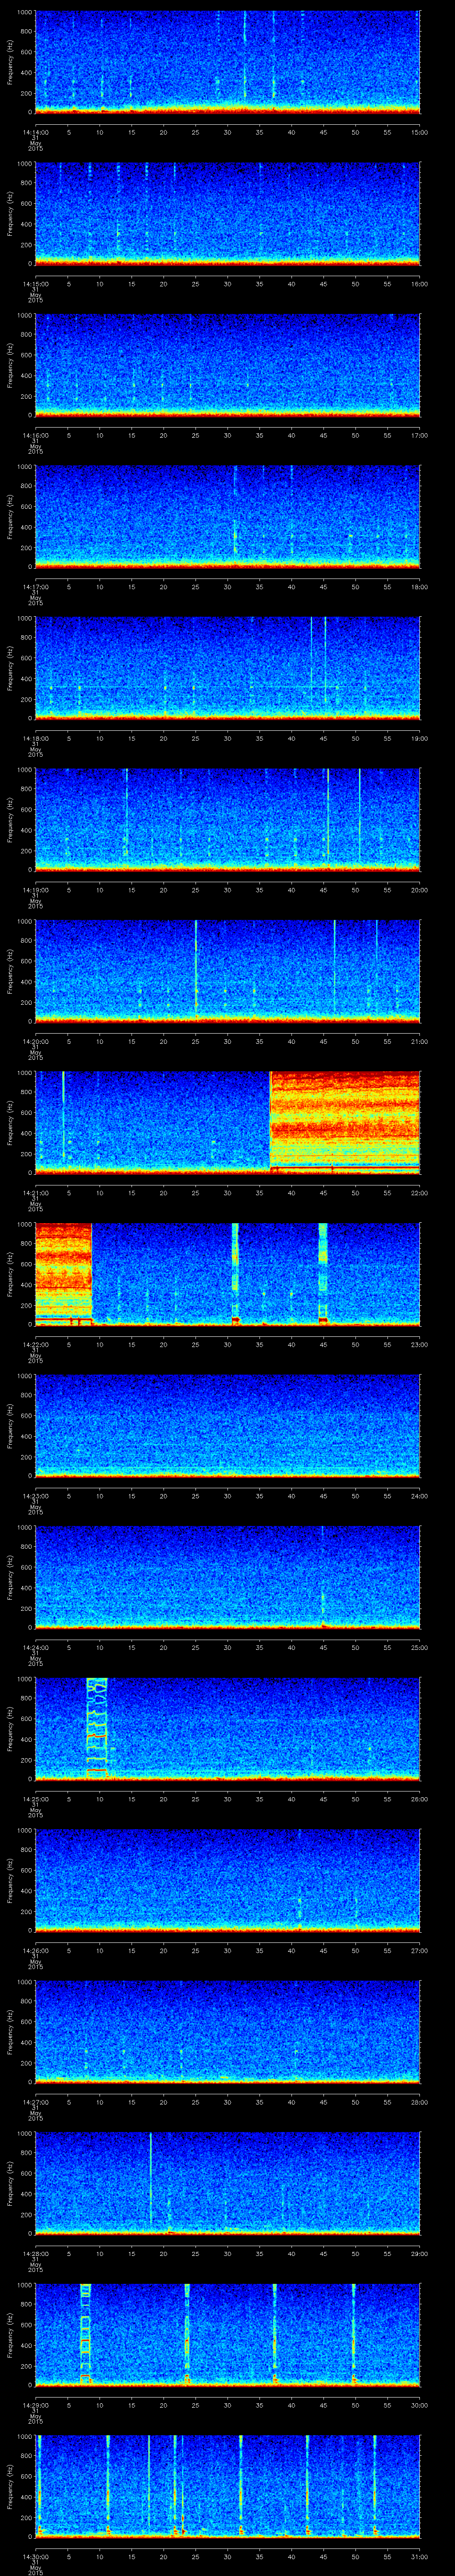Click the 14:26:00 start time label
455x2576 pixels.
coord(35,1950)
